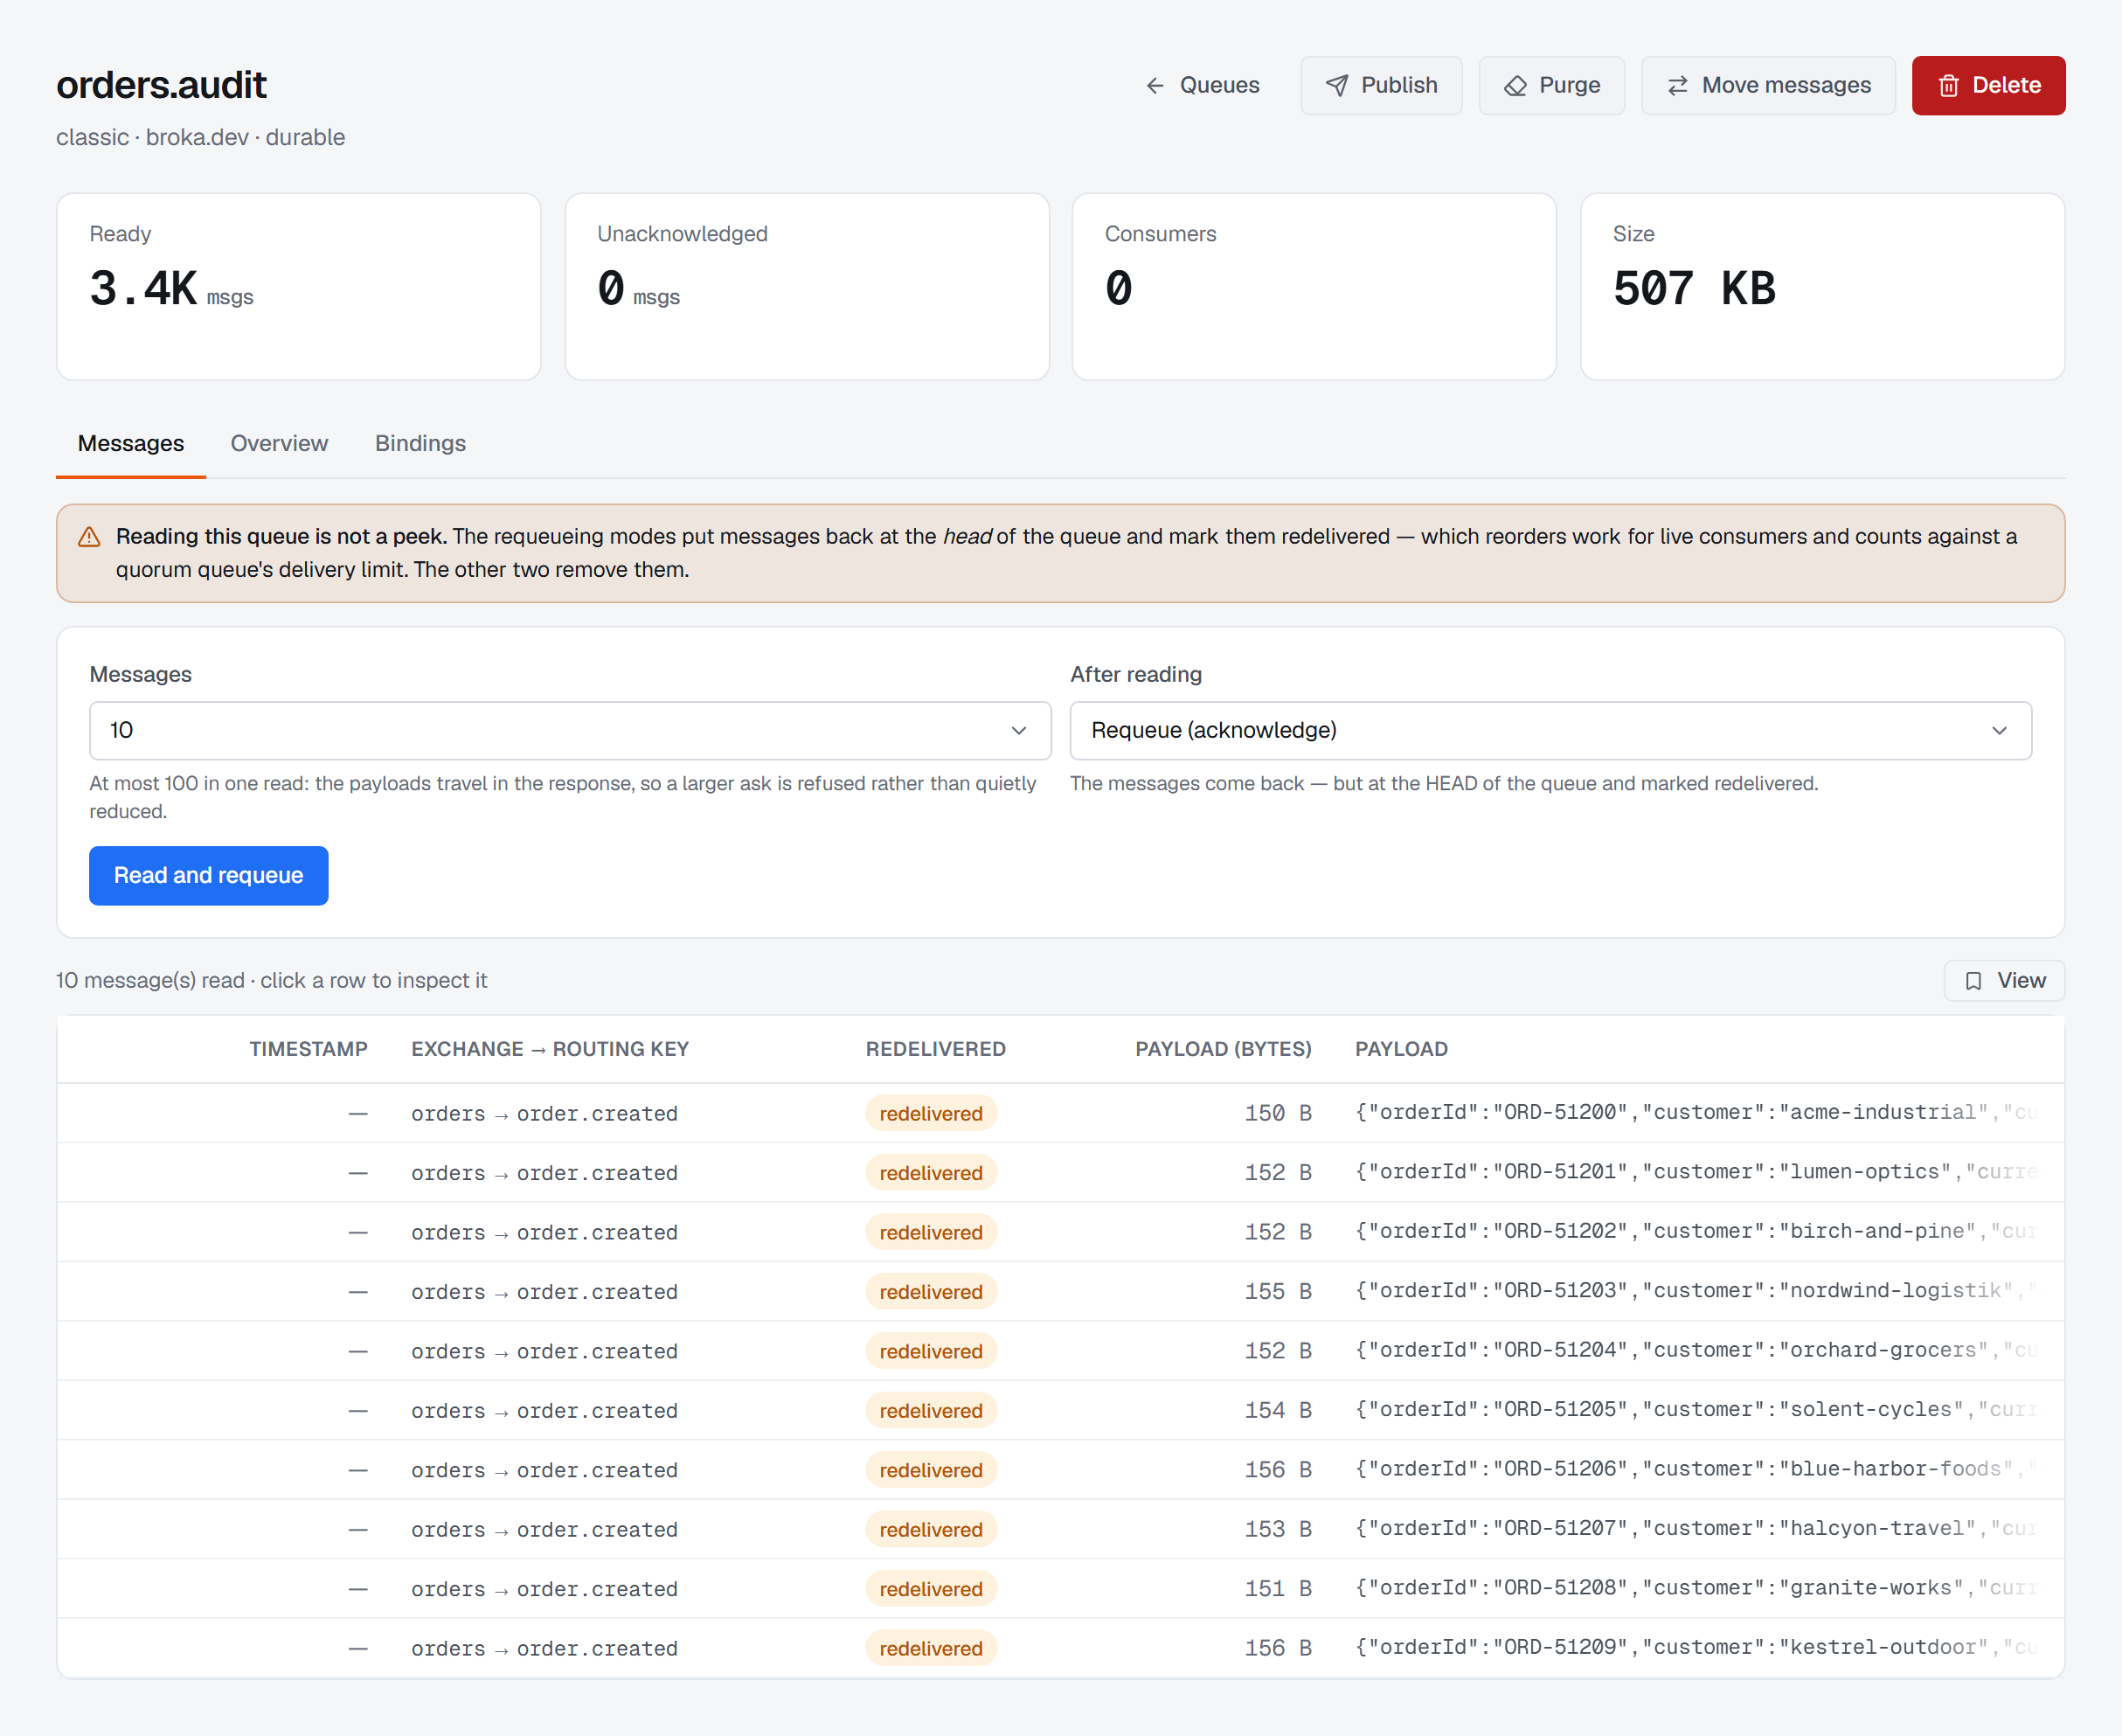Inspect the message row for ORD-51200
The height and width of the screenshot is (1736, 2122).
tap(1060, 1113)
